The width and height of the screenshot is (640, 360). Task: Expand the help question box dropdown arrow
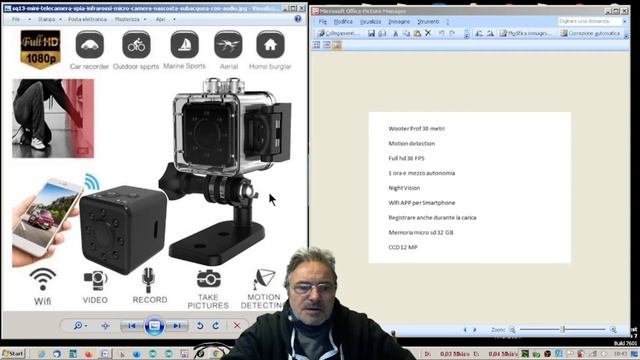click(624, 21)
